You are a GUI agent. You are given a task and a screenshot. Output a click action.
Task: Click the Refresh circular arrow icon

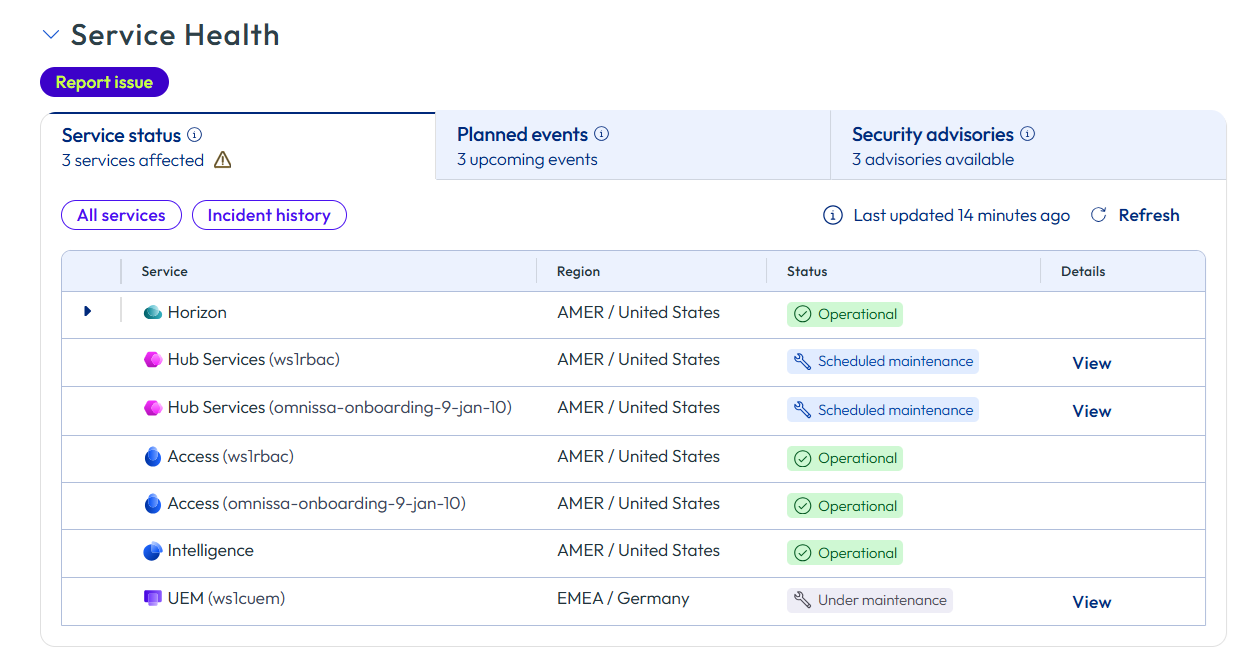(x=1099, y=215)
